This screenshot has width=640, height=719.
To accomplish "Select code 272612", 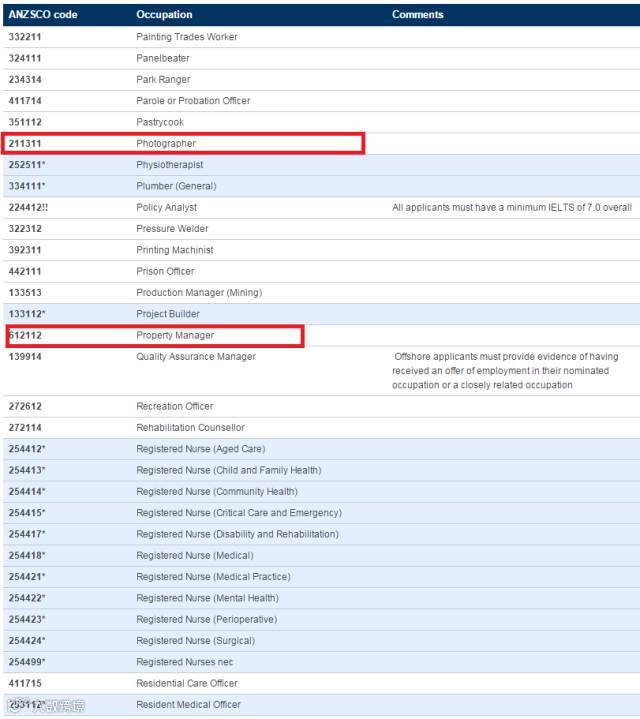I will pyautogui.click(x=25, y=406).
